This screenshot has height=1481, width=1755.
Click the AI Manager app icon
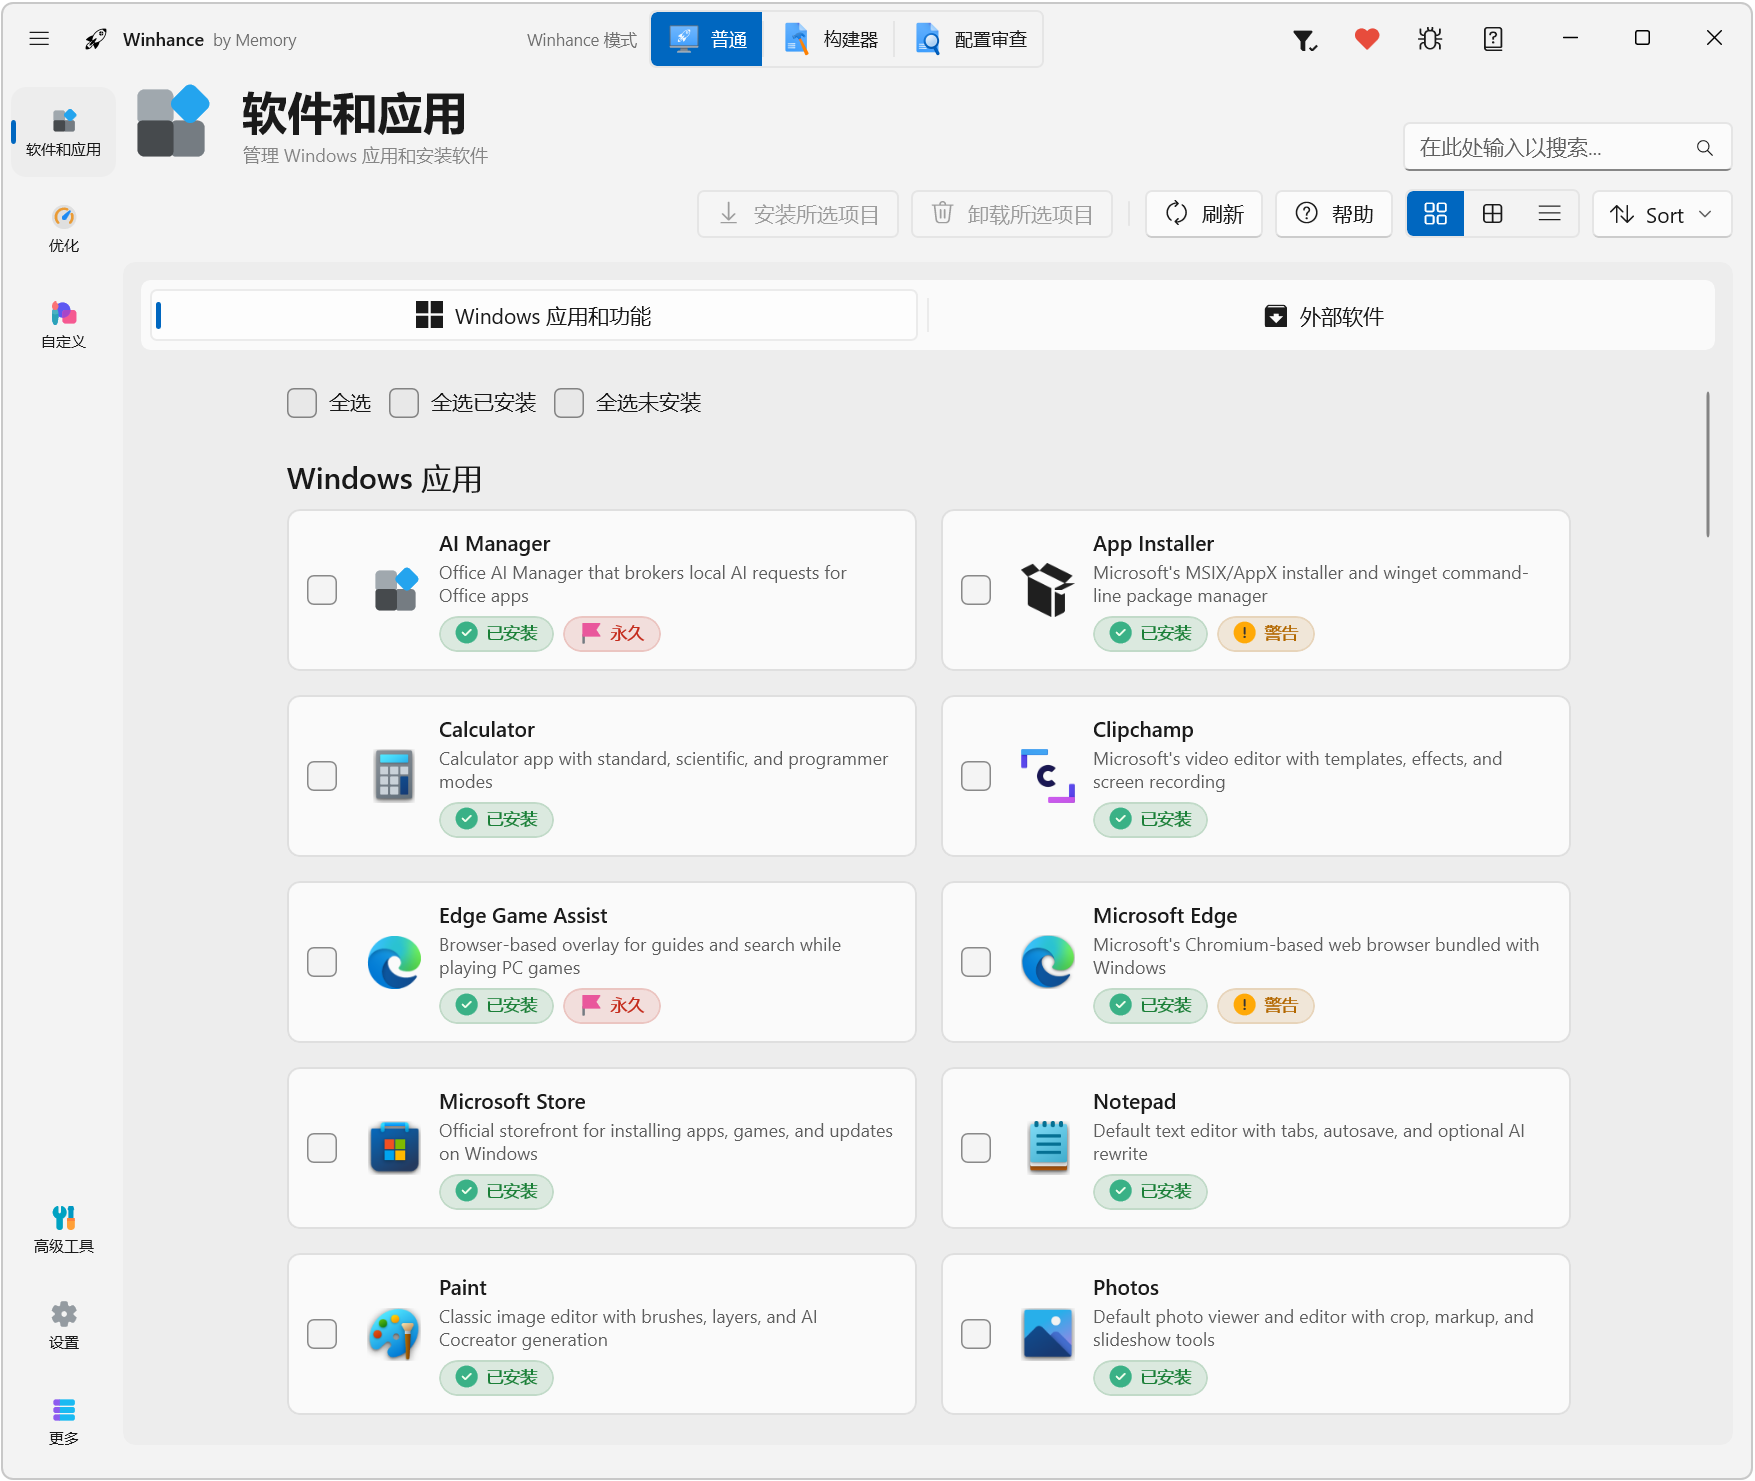click(x=396, y=590)
